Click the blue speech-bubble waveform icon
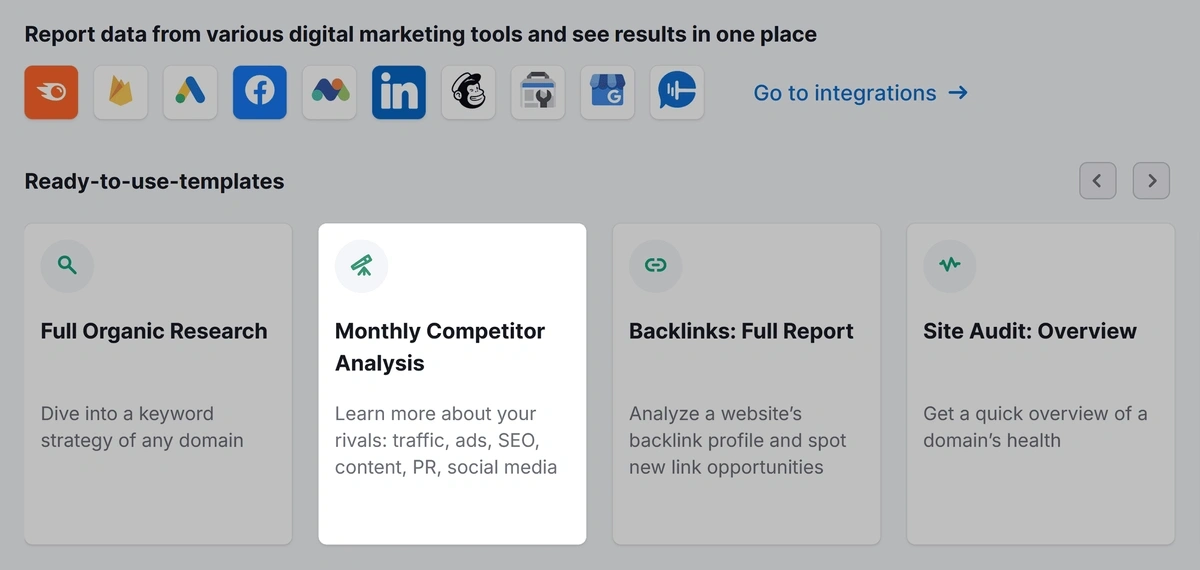The height and width of the screenshot is (570, 1200). point(677,93)
